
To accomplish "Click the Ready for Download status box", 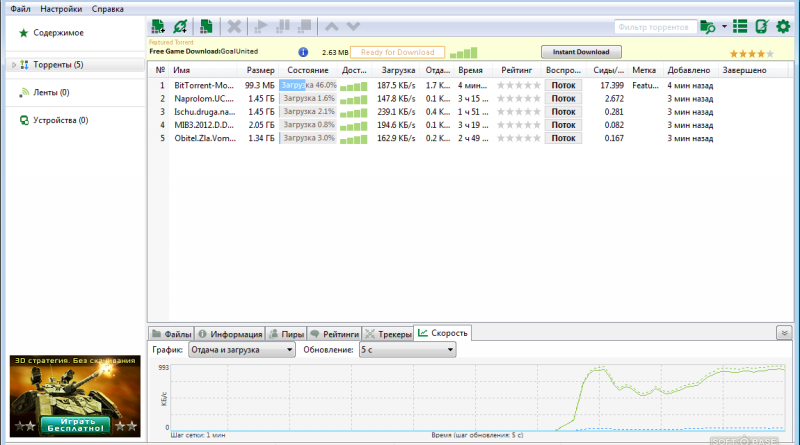I will tap(397, 53).
